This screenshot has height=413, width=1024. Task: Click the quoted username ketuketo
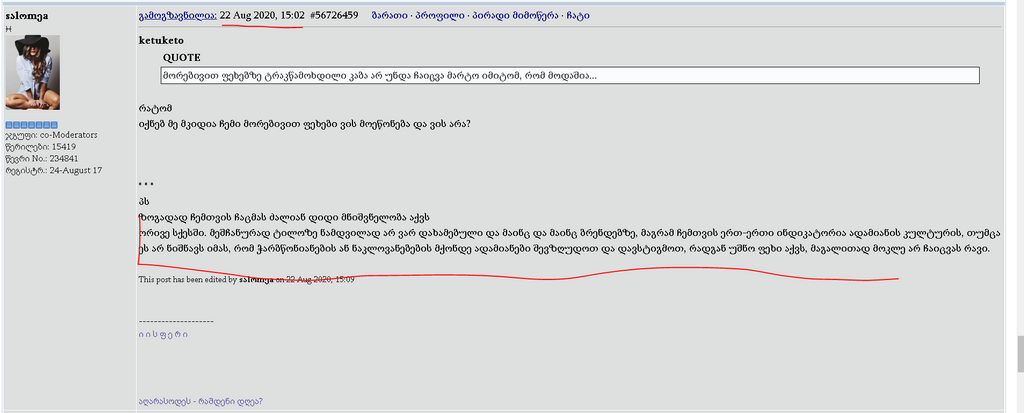coord(161,41)
